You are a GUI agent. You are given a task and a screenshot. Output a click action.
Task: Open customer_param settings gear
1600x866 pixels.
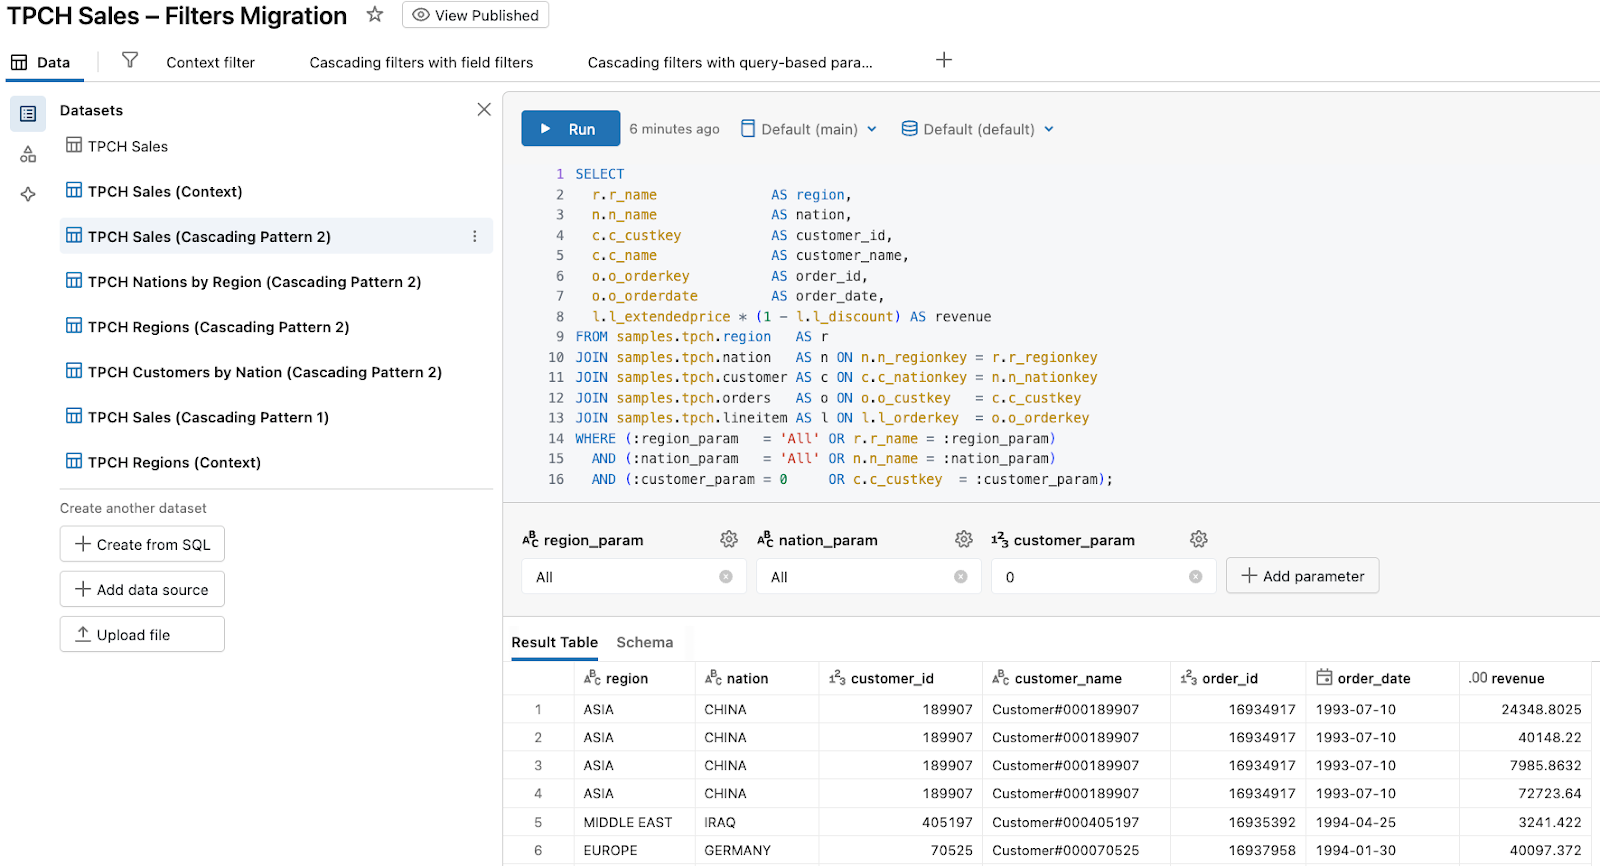1199,540
